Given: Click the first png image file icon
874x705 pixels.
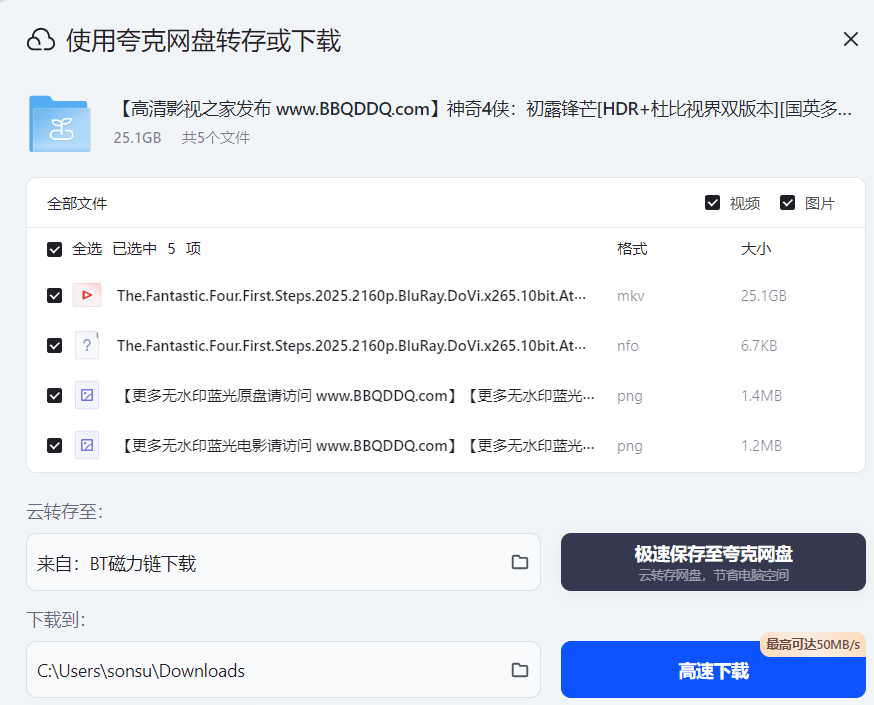Looking at the screenshot, I should pyautogui.click(x=87, y=396).
